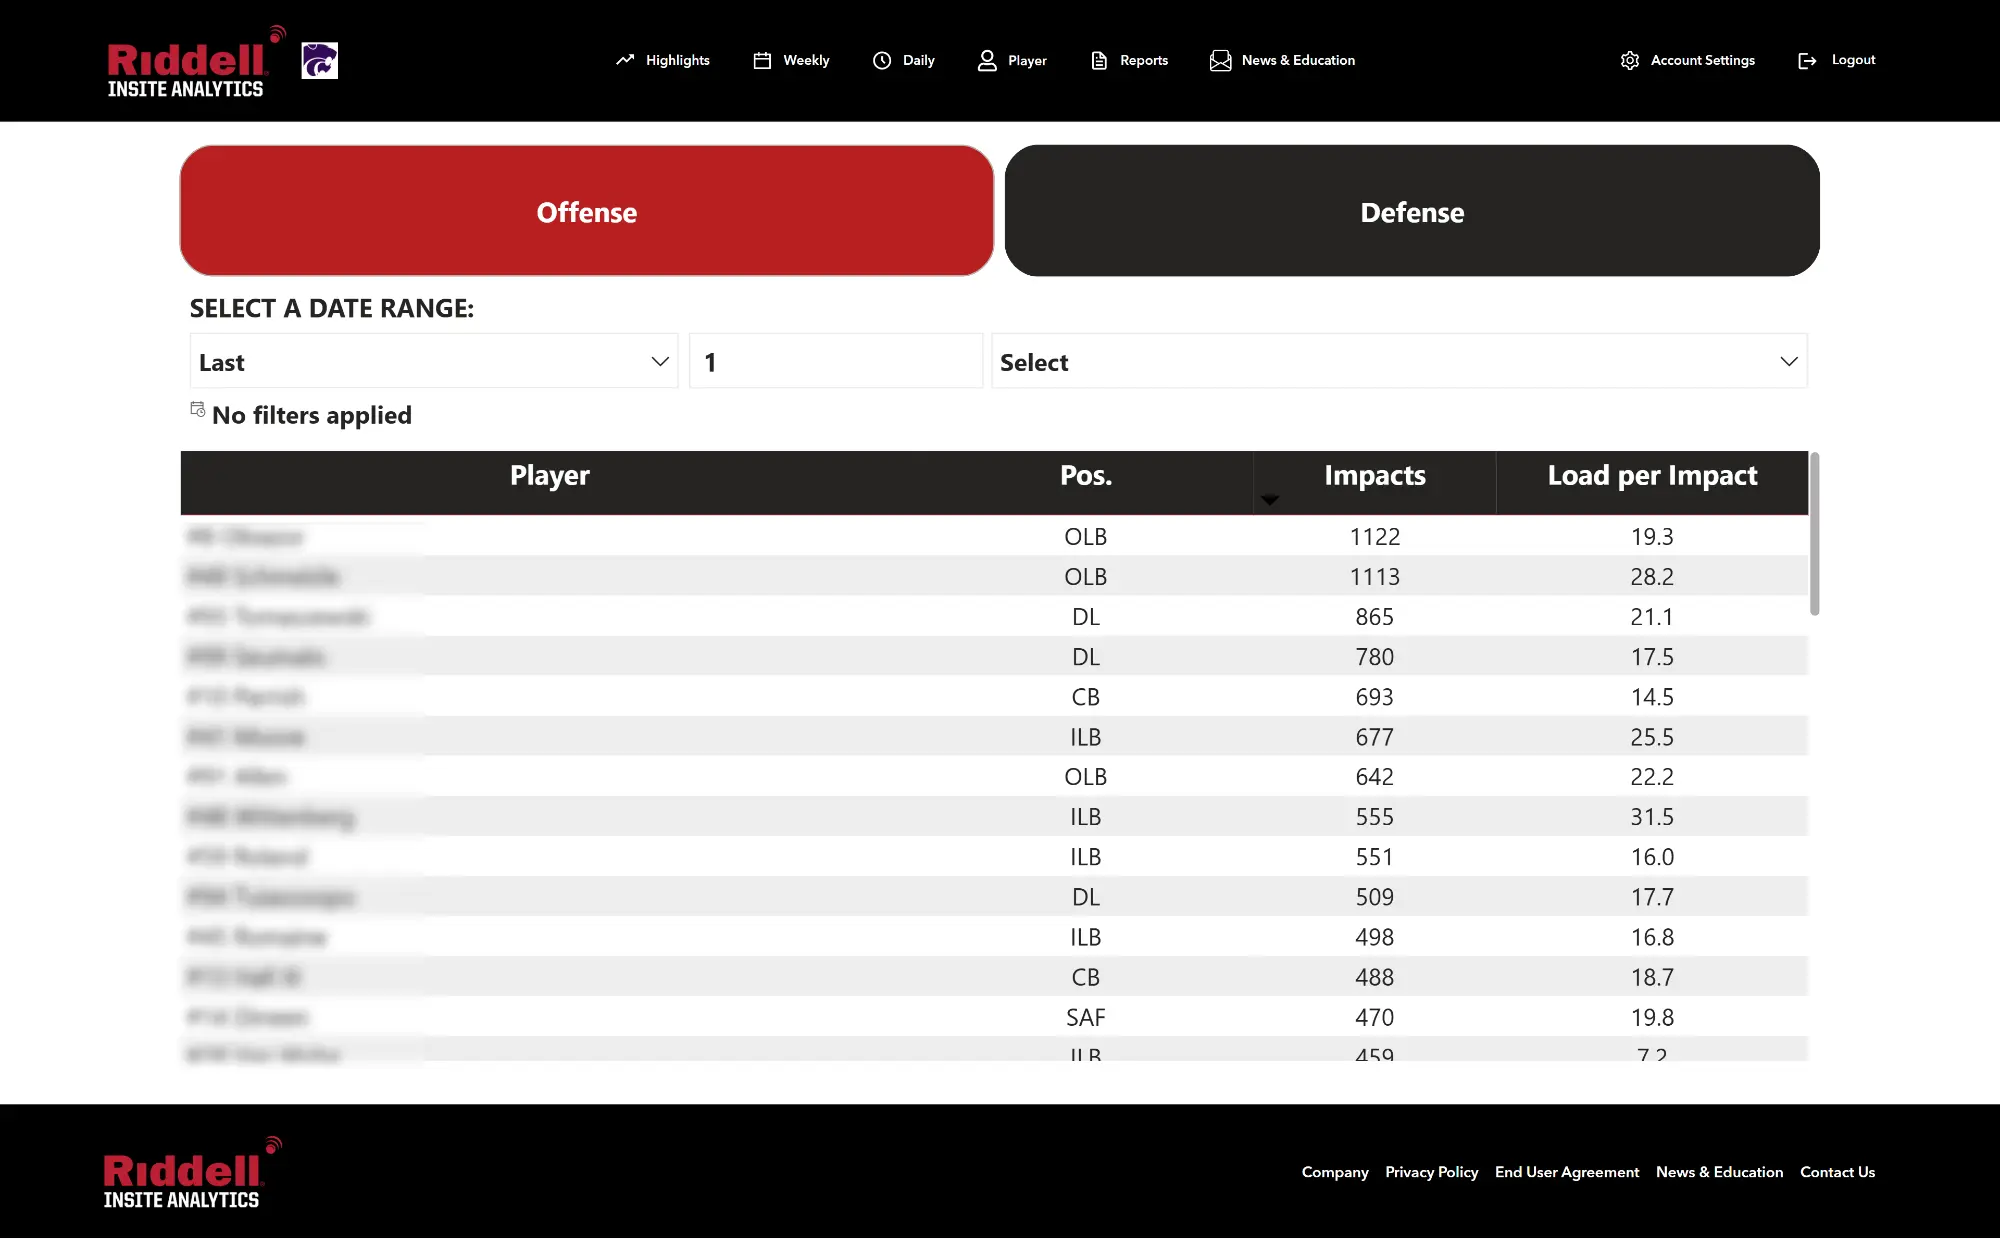Click the Daily clock icon
The height and width of the screenshot is (1239, 2000).
(x=882, y=60)
